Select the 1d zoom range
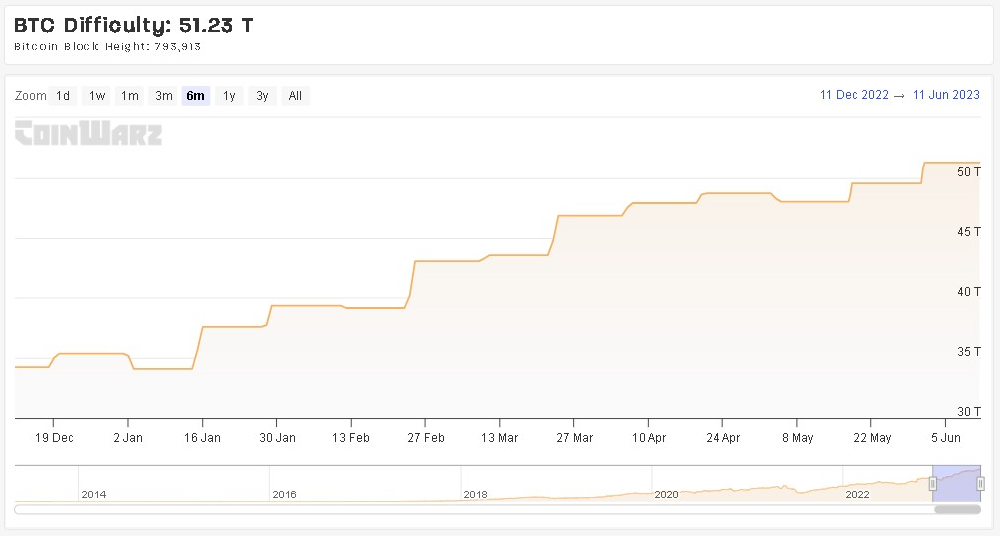The height and width of the screenshot is (536, 1000). click(63, 96)
